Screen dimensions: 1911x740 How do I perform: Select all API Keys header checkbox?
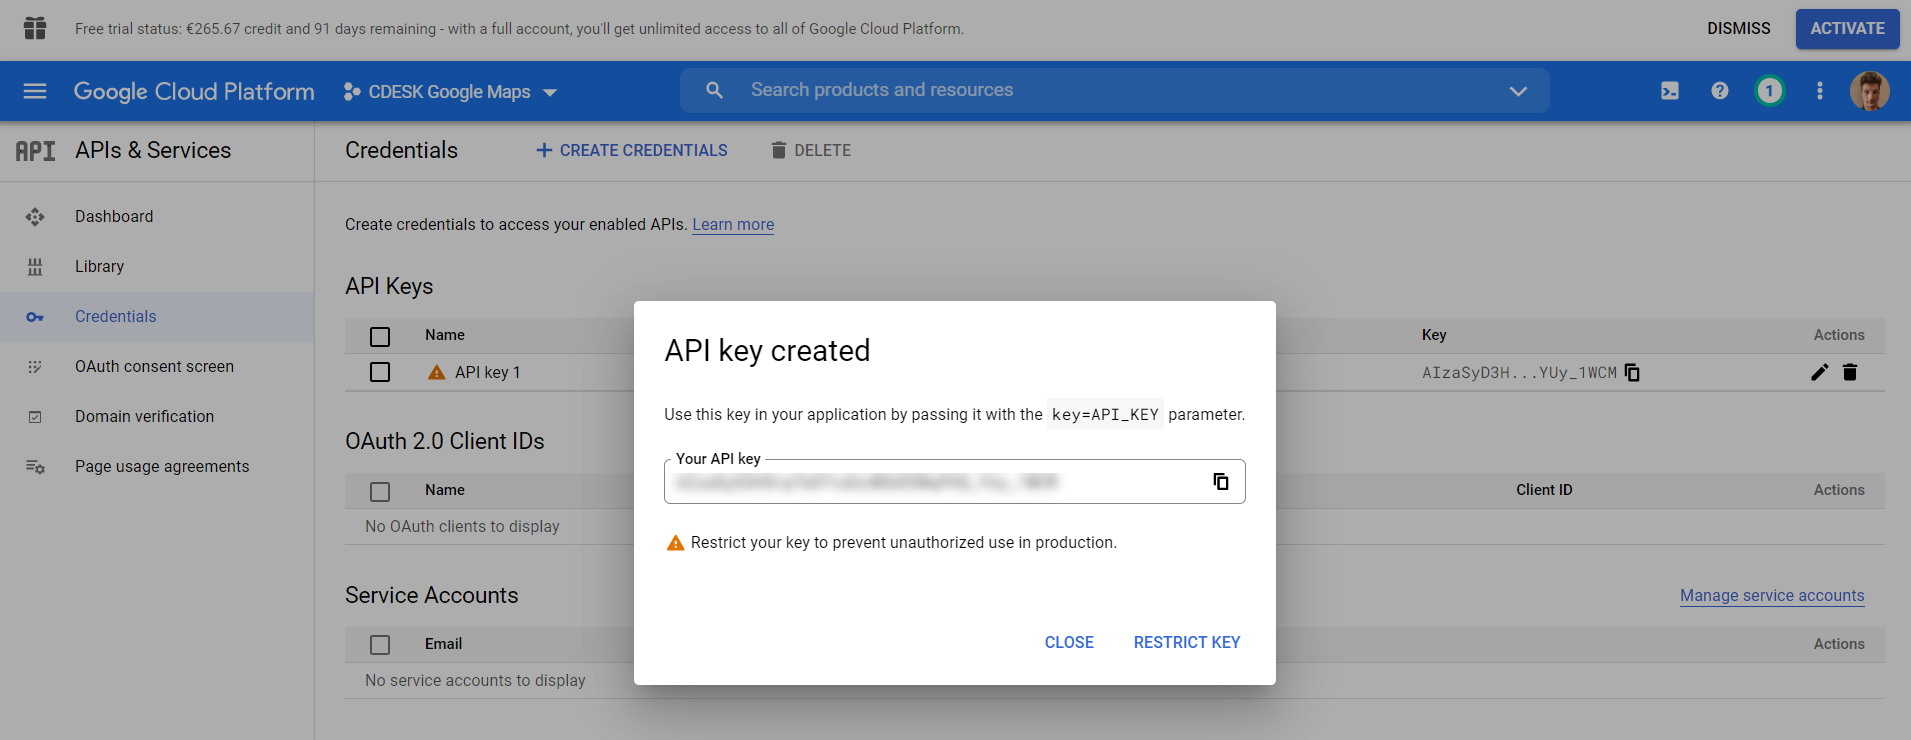pos(380,336)
